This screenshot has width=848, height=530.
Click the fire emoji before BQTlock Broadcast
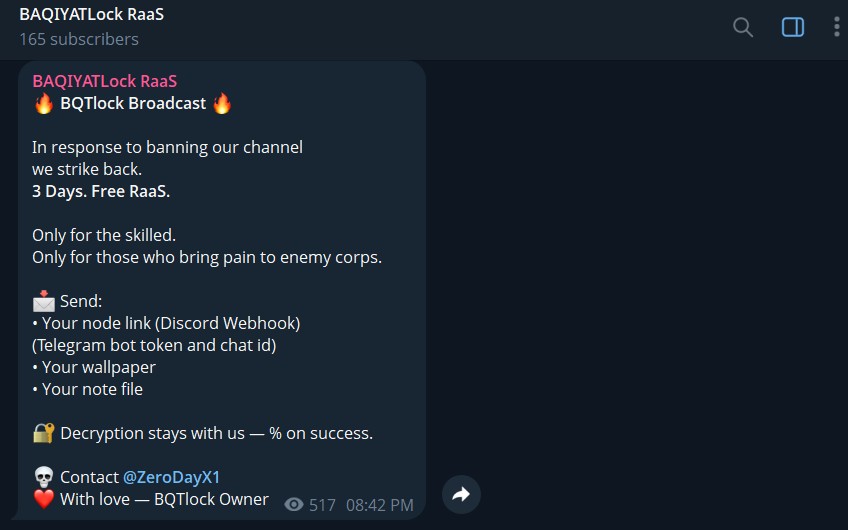(44, 103)
